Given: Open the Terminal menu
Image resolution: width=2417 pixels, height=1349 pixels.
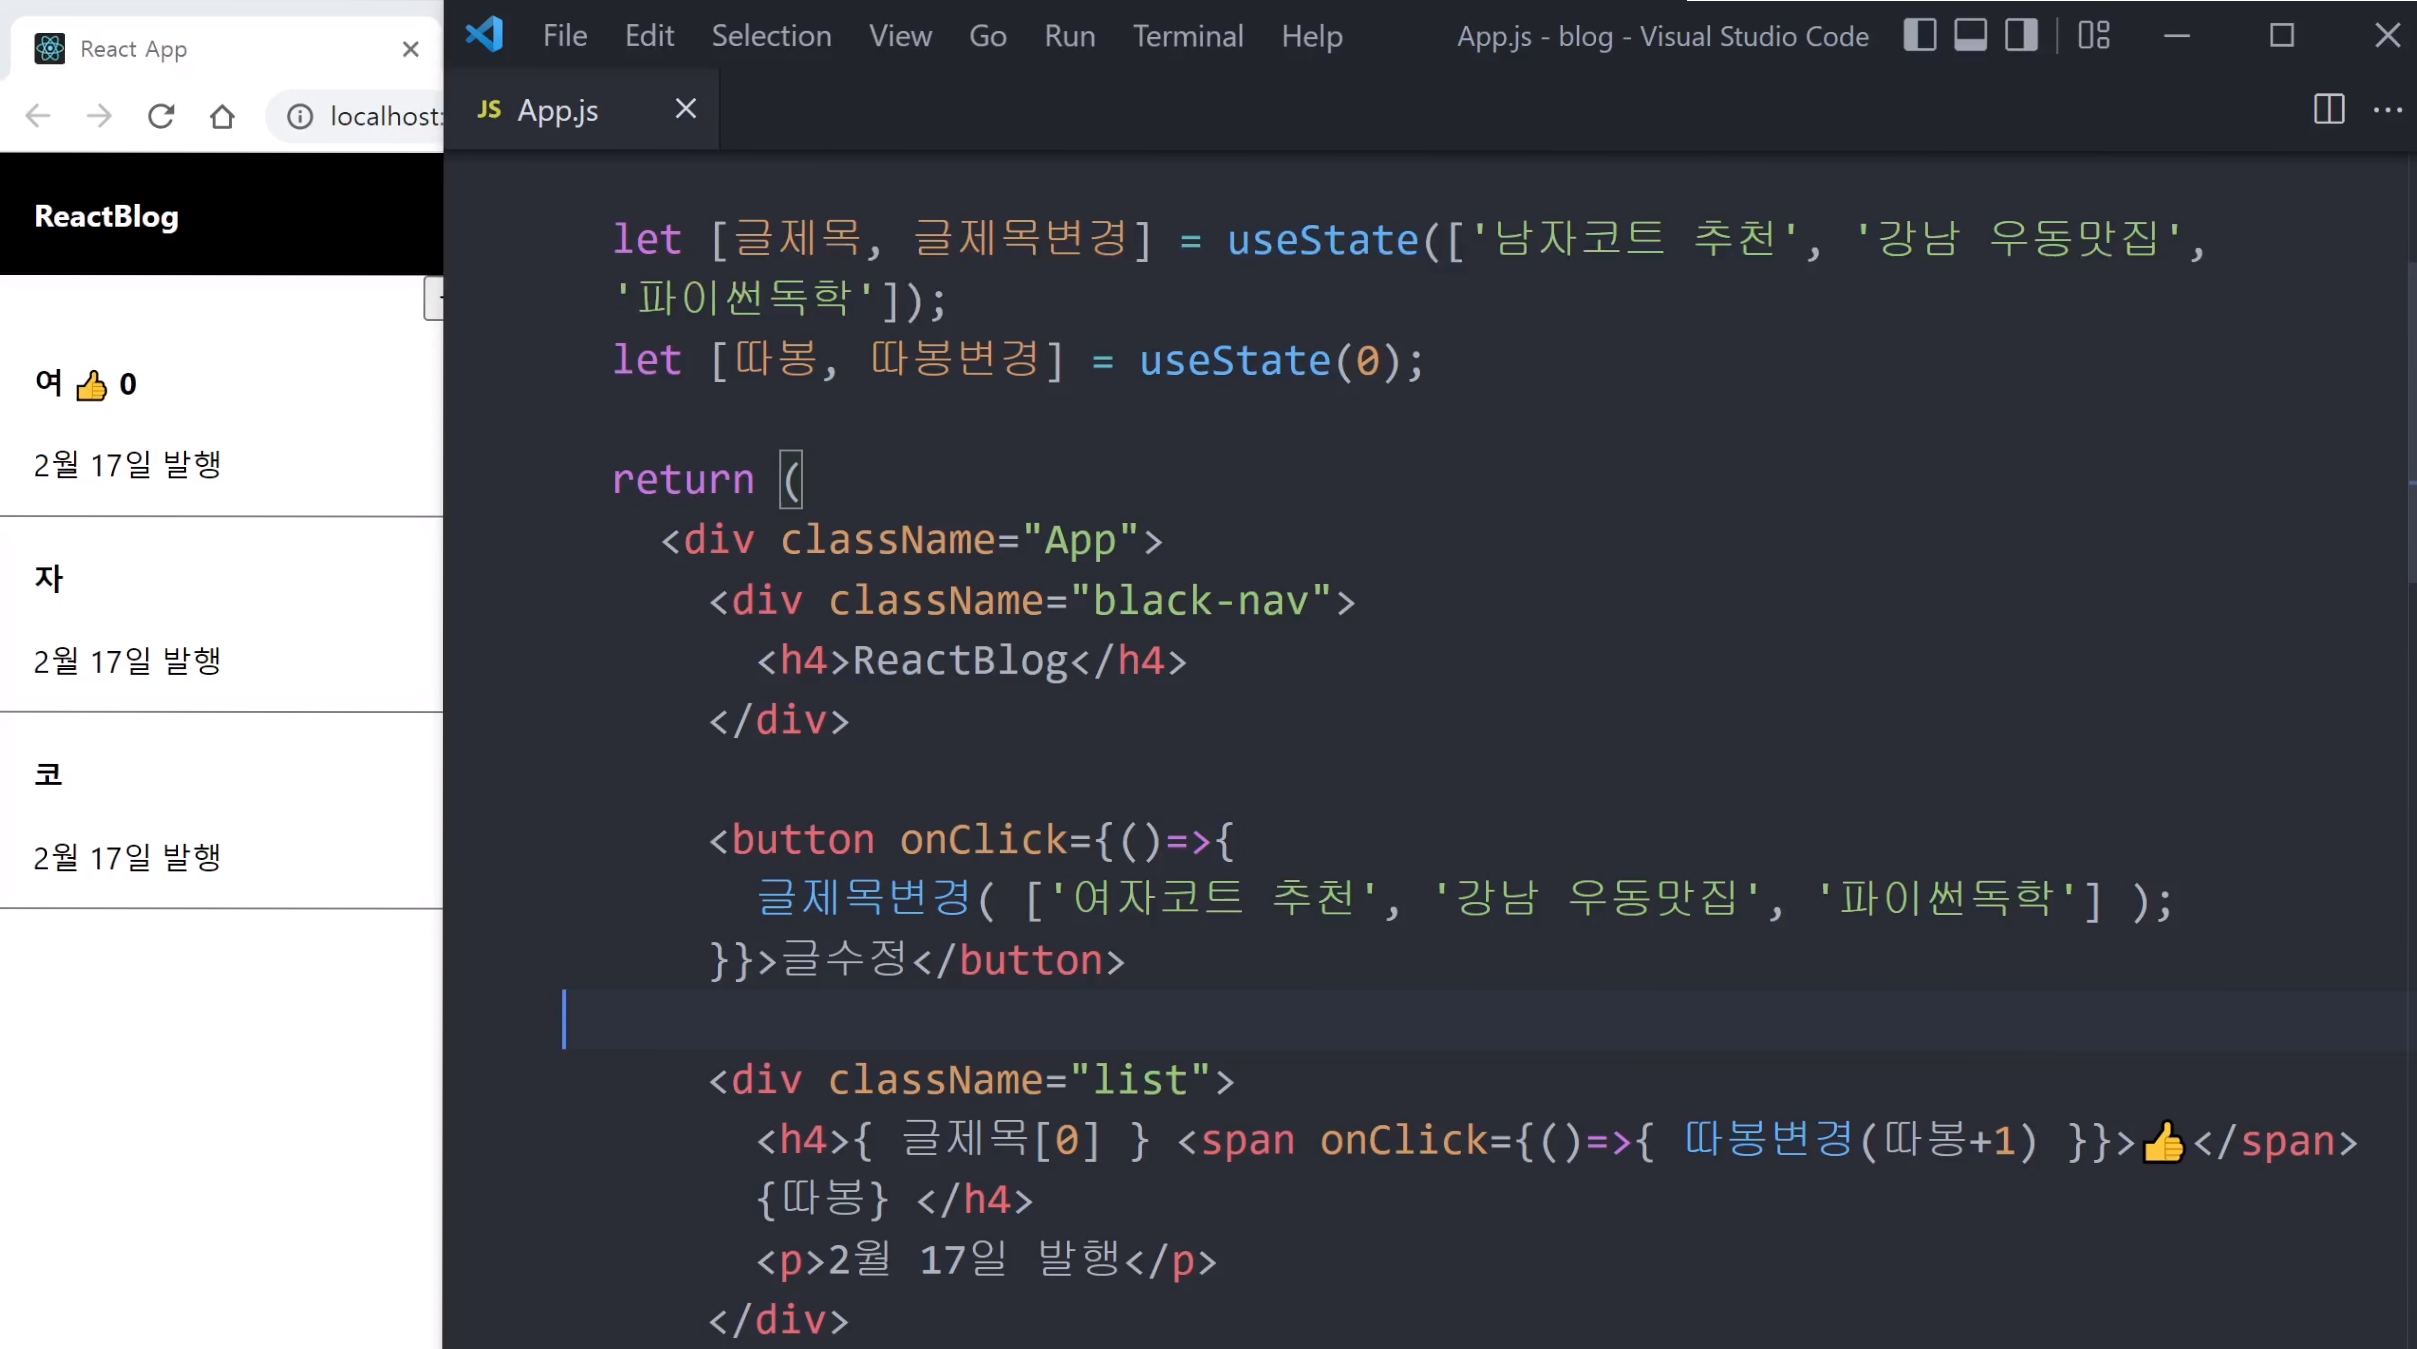Looking at the screenshot, I should (1187, 36).
